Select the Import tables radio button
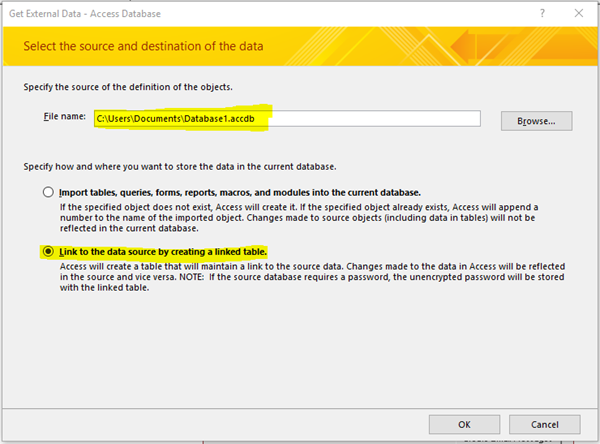Viewport: 600px width, 444px height. click(47, 192)
